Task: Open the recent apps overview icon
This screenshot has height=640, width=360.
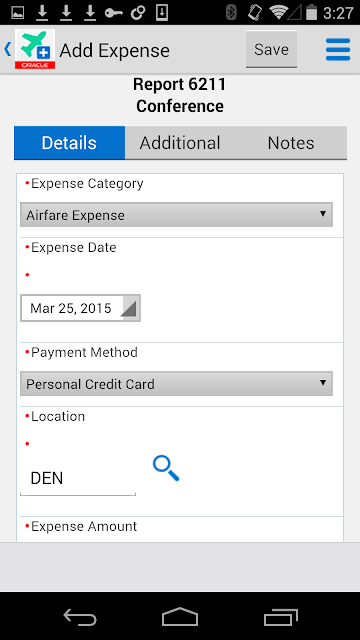Action: pos(280,616)
